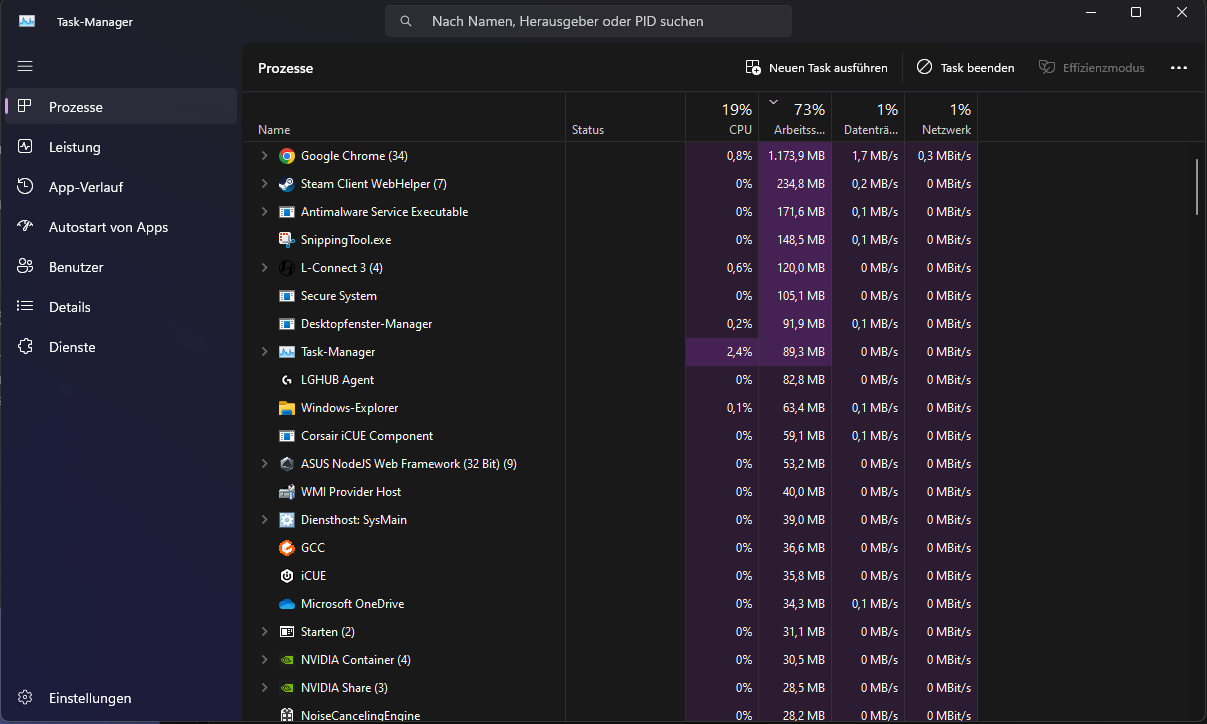Screen dimensions: 1207x724
Task: Sort by the Arbeitsspeicher column header
Action: [x=795, y=117]
